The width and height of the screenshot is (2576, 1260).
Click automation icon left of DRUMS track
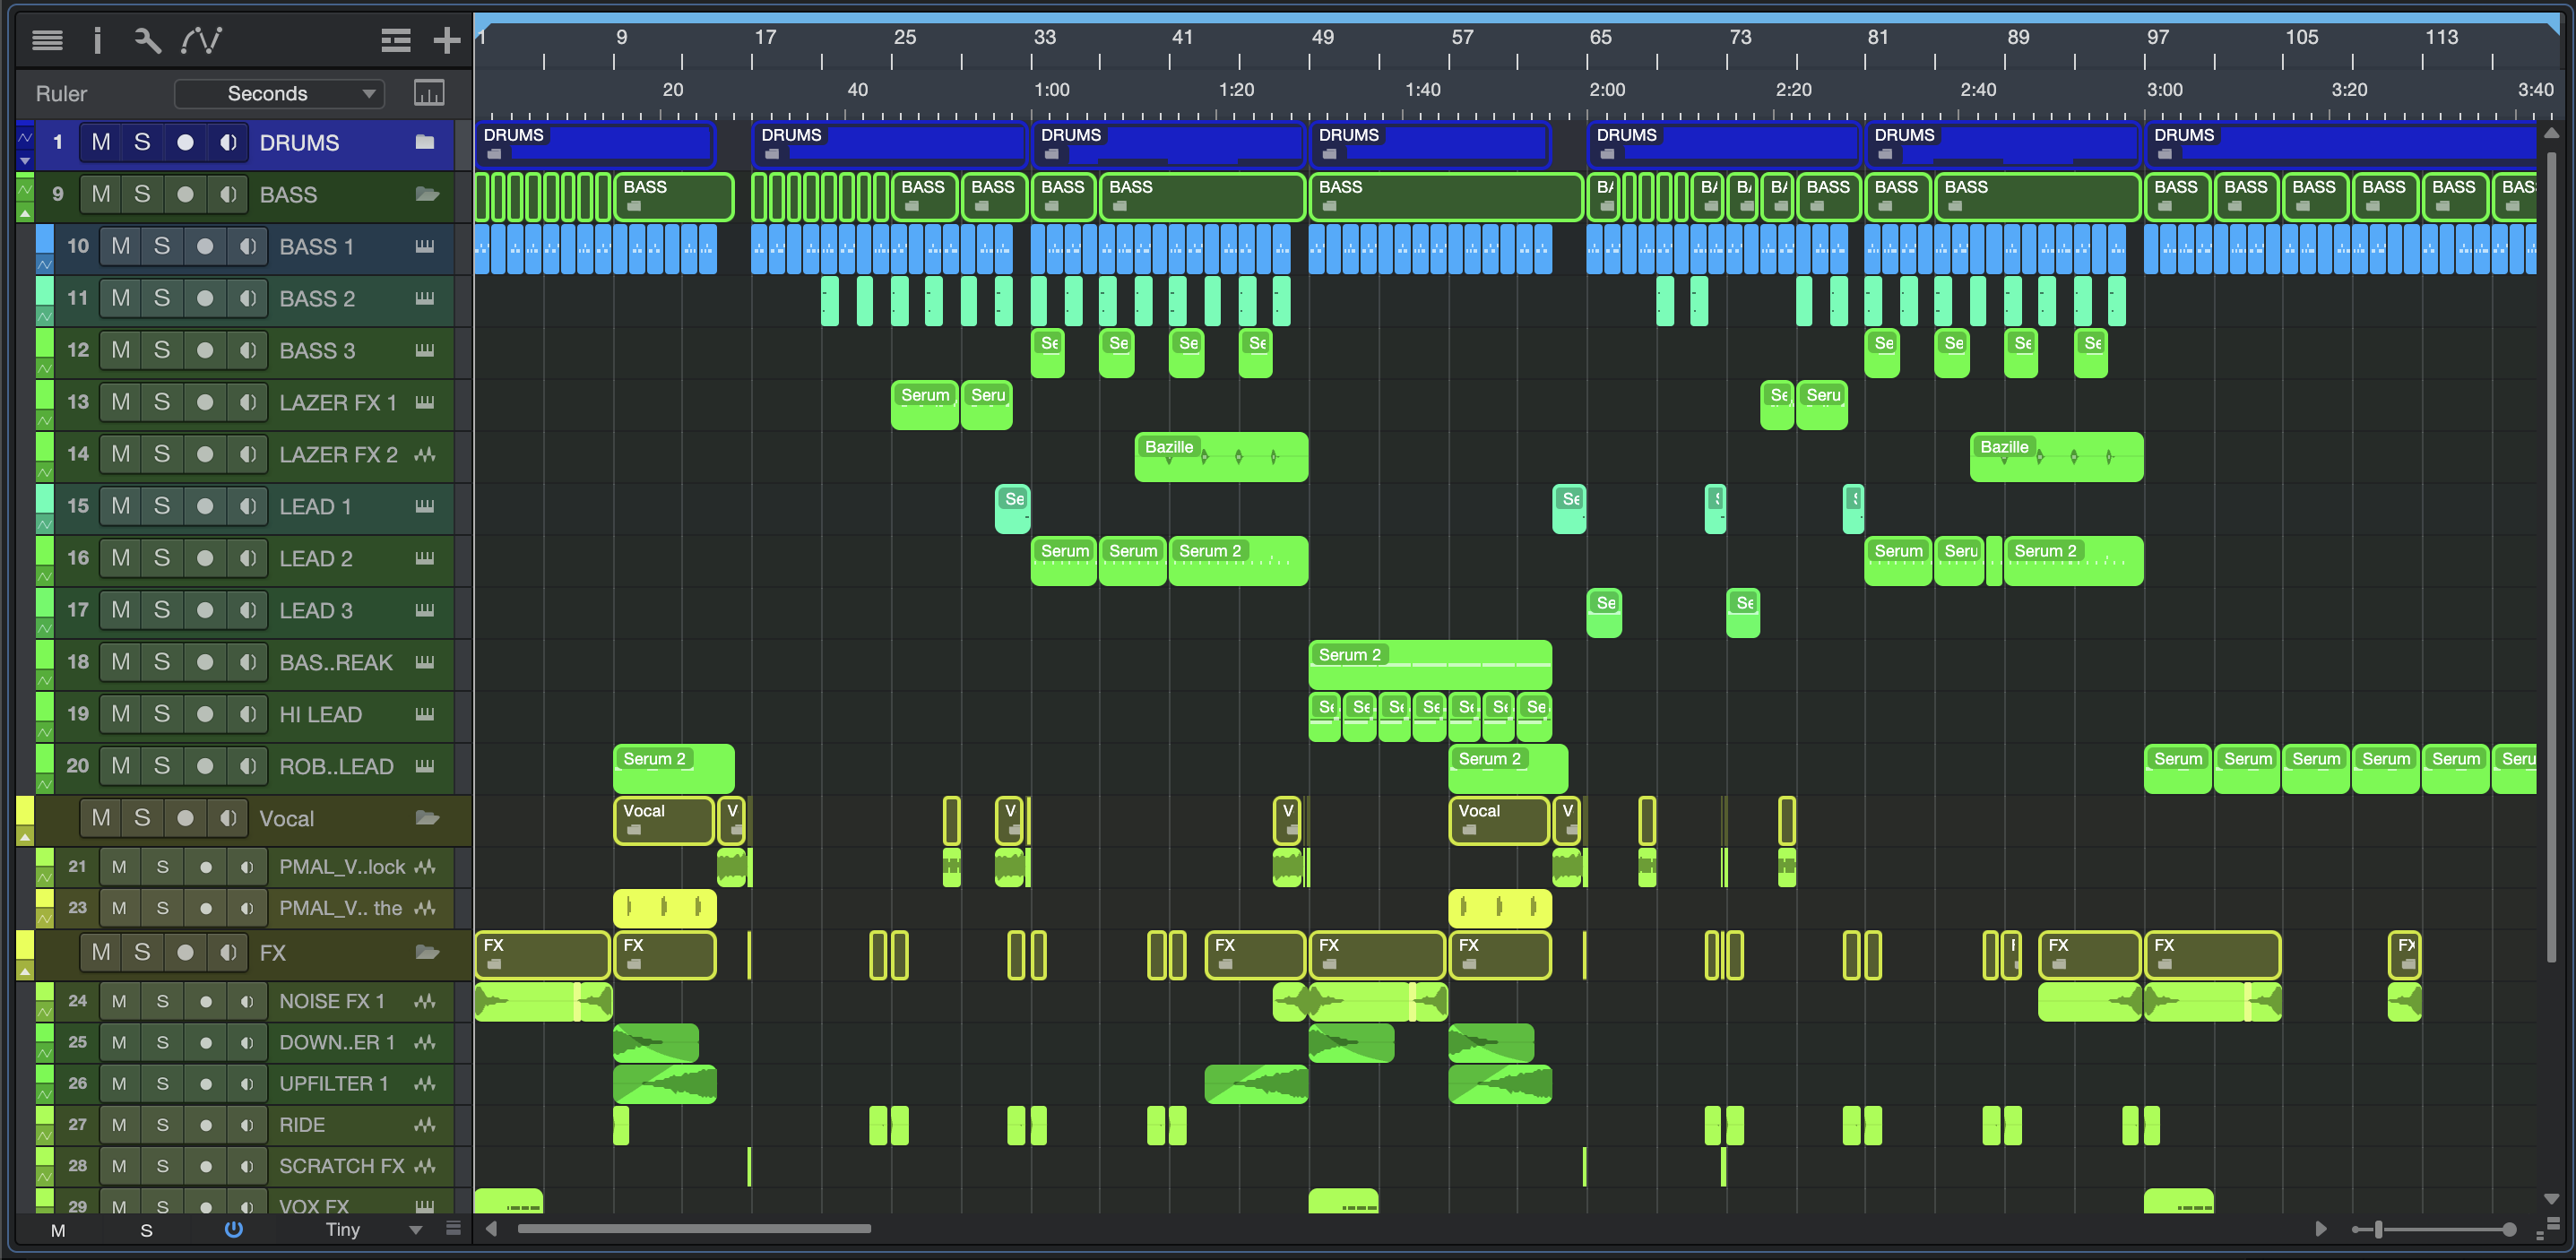[x=25, y=137]
